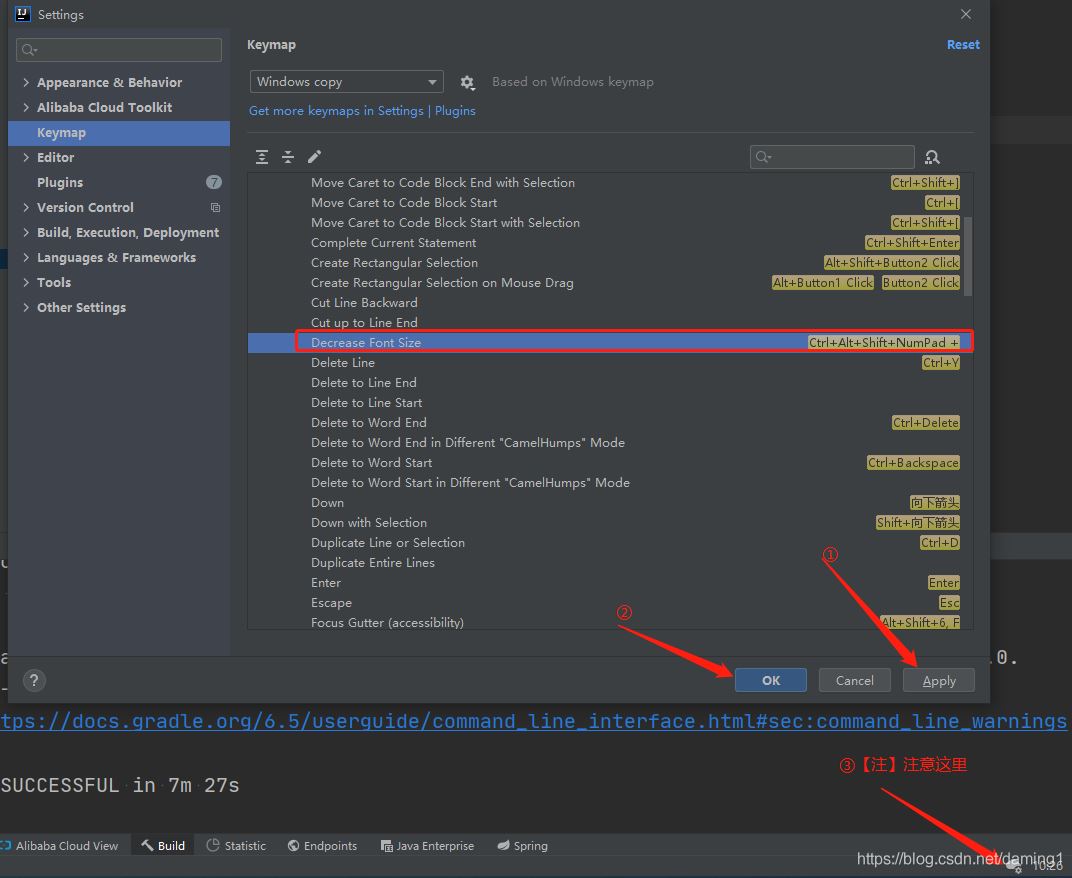Click the keymap list vertical scrollbar
The width and height of the screenshot is (1072, 878).
(967, 255)
